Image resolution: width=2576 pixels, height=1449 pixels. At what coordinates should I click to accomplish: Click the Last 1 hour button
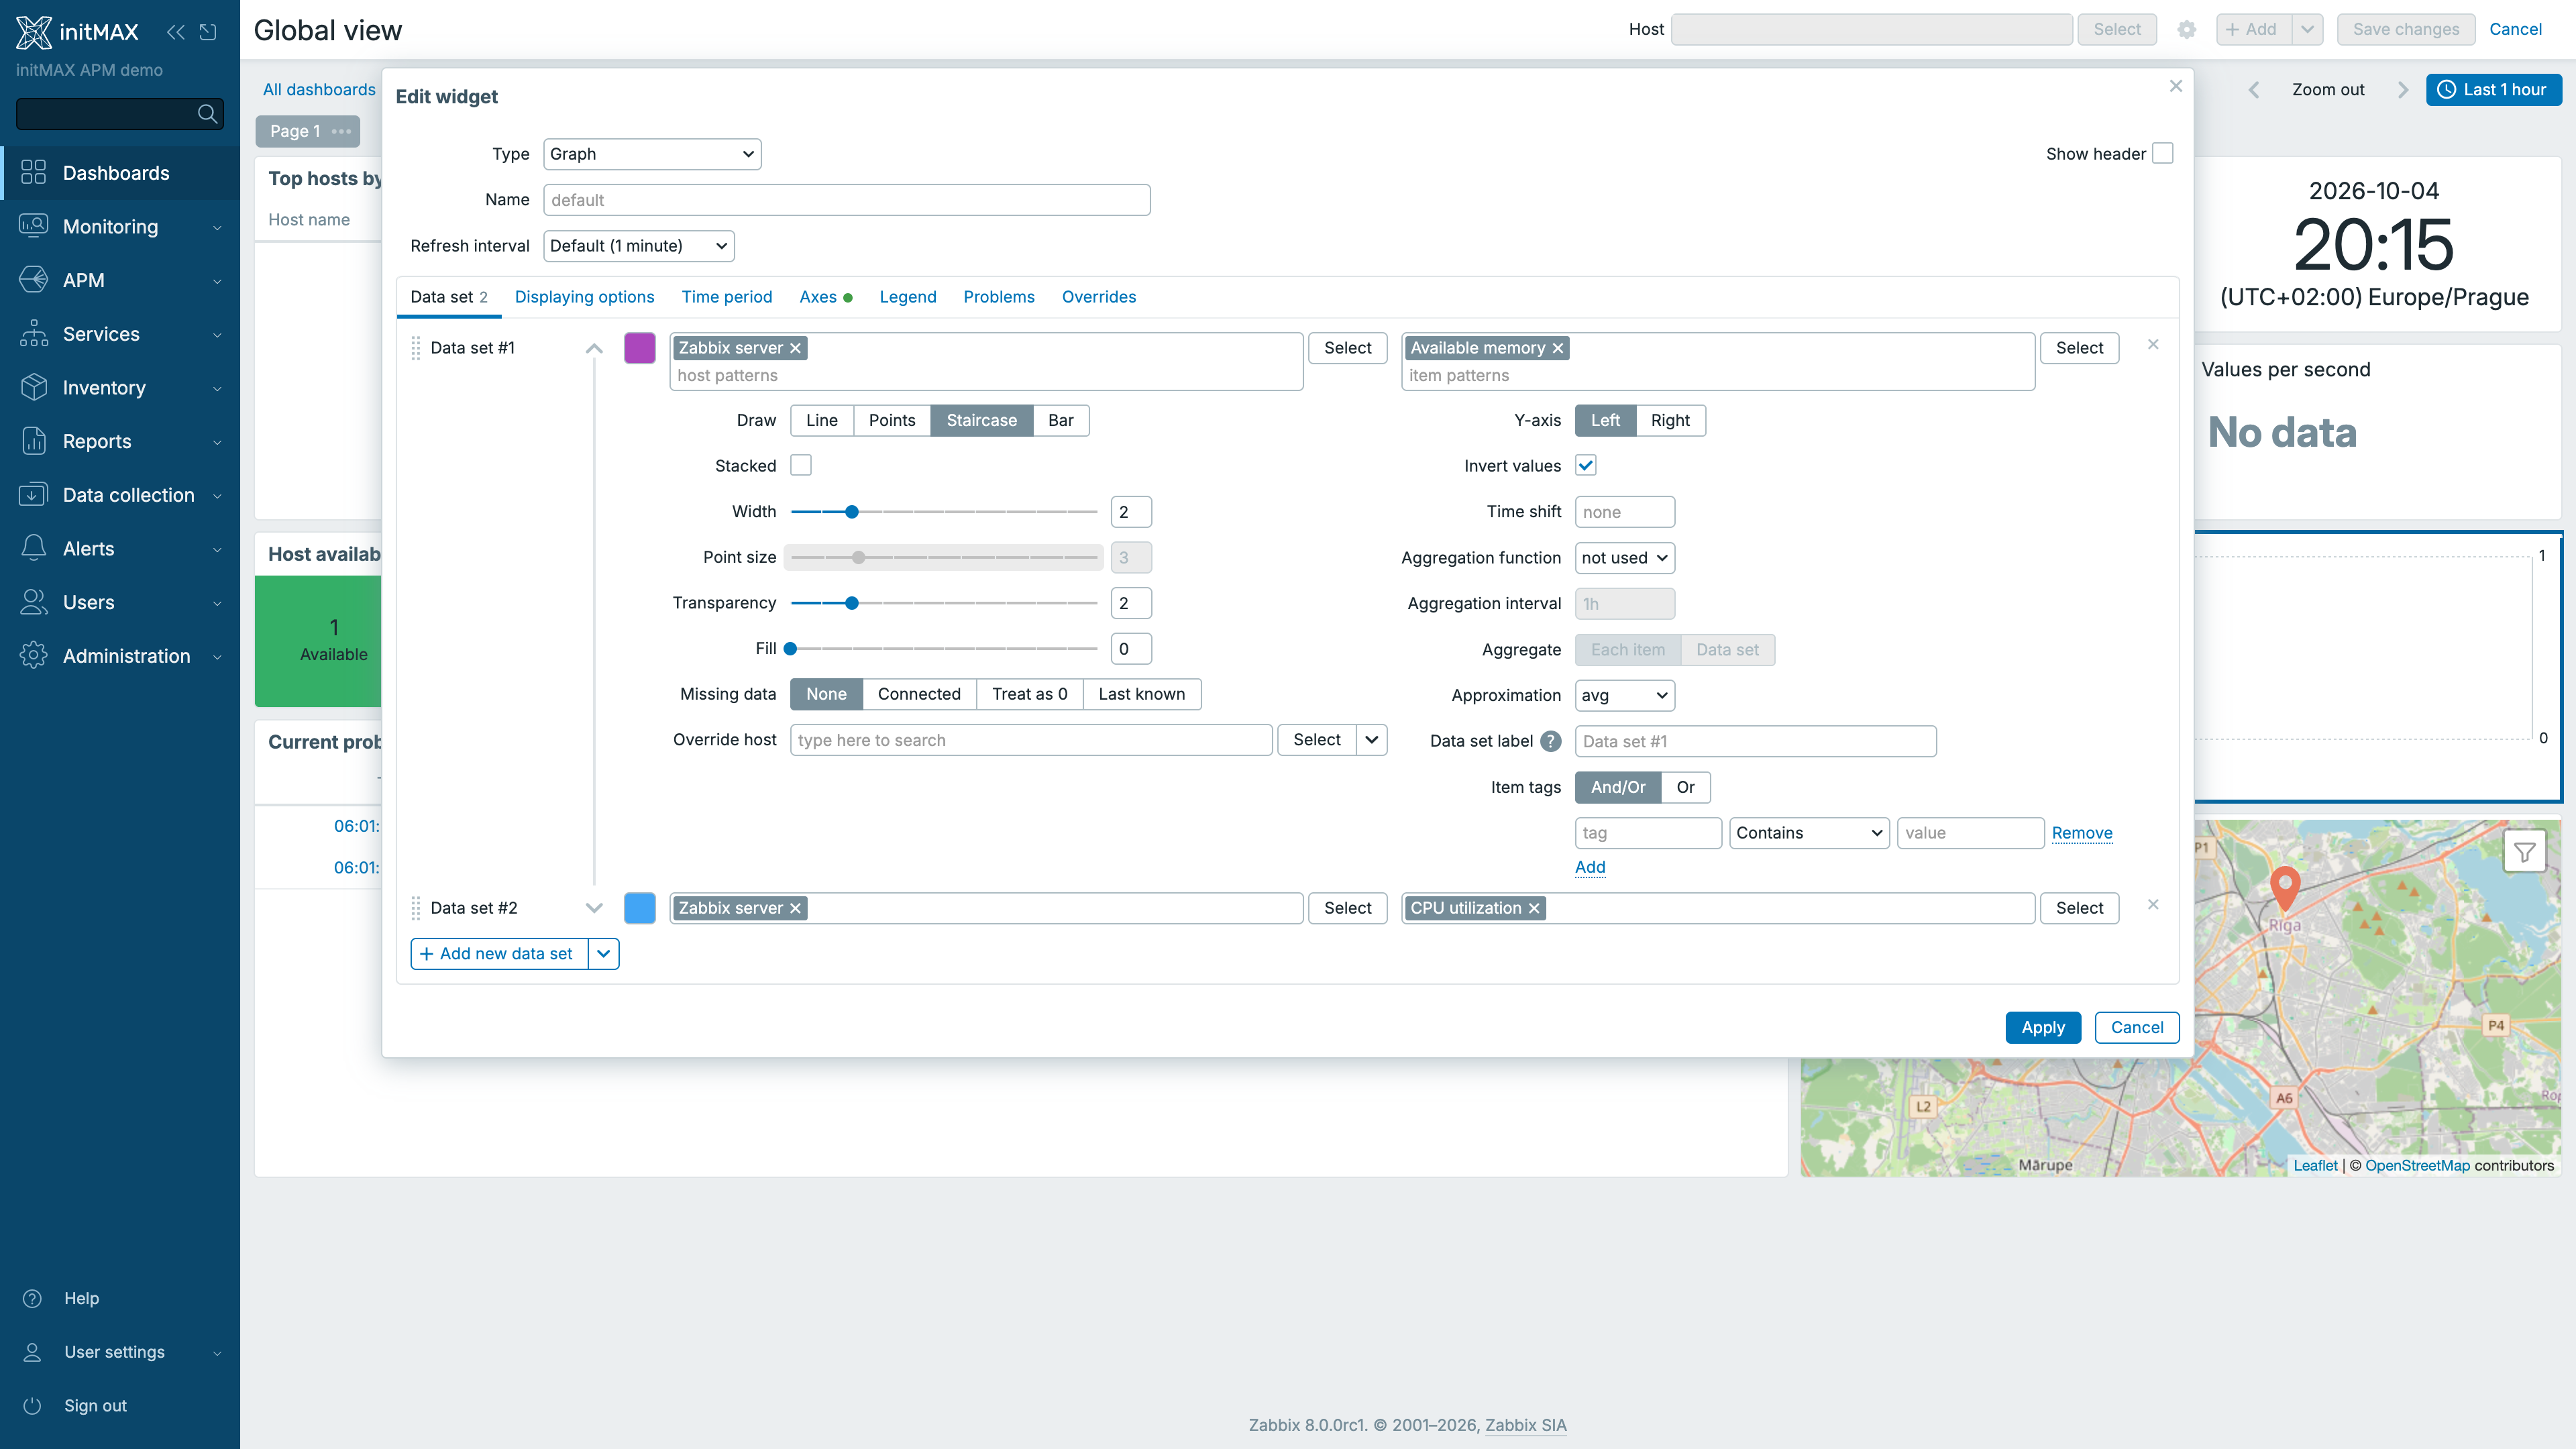coord(2493,90)
